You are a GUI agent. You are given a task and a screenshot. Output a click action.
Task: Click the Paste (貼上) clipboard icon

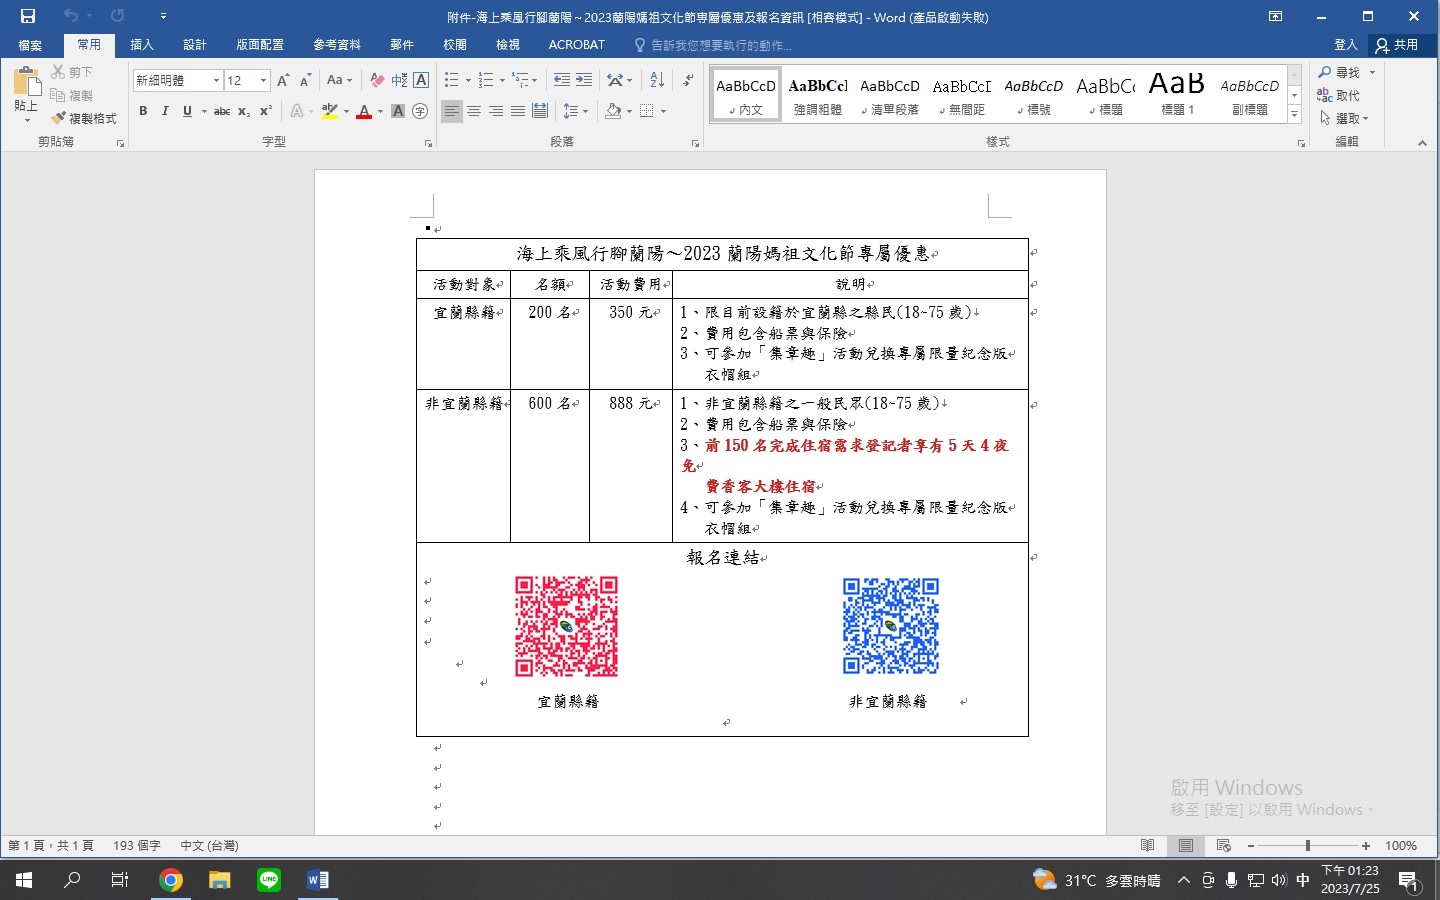click(27, 82)
